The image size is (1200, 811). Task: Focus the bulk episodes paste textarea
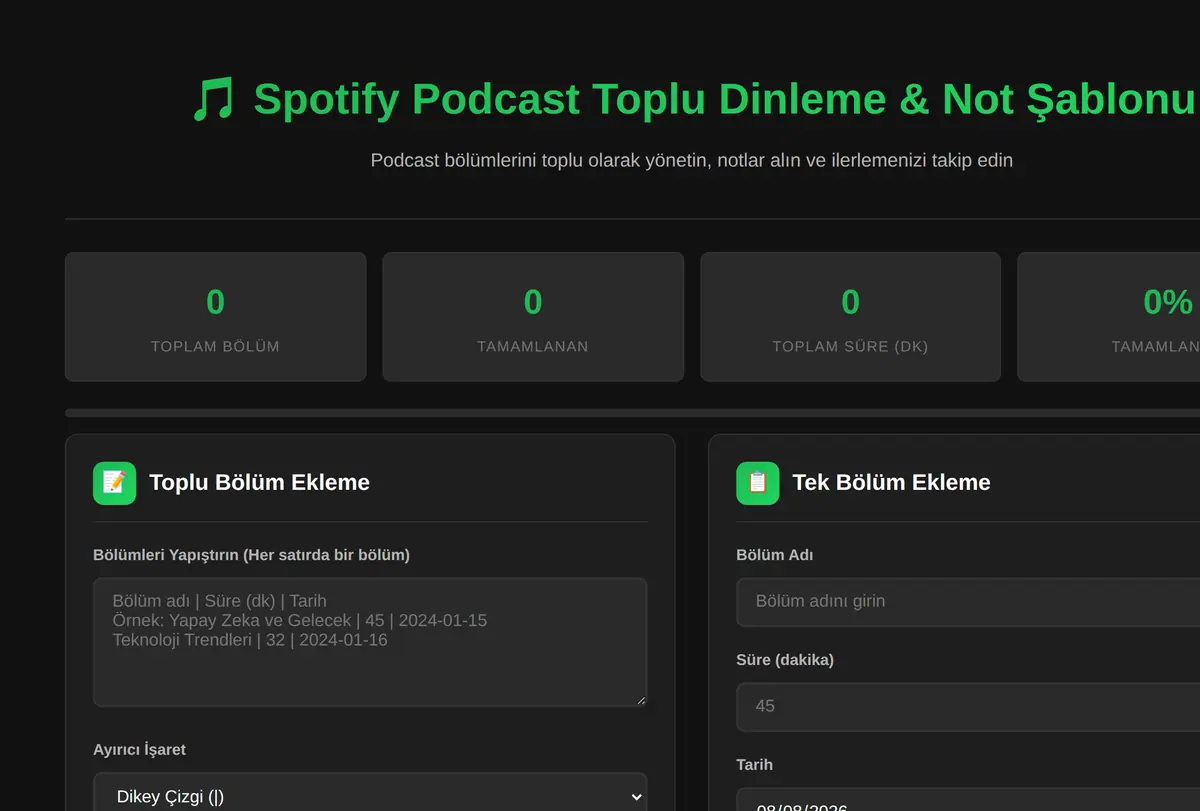tap(370, 642)
